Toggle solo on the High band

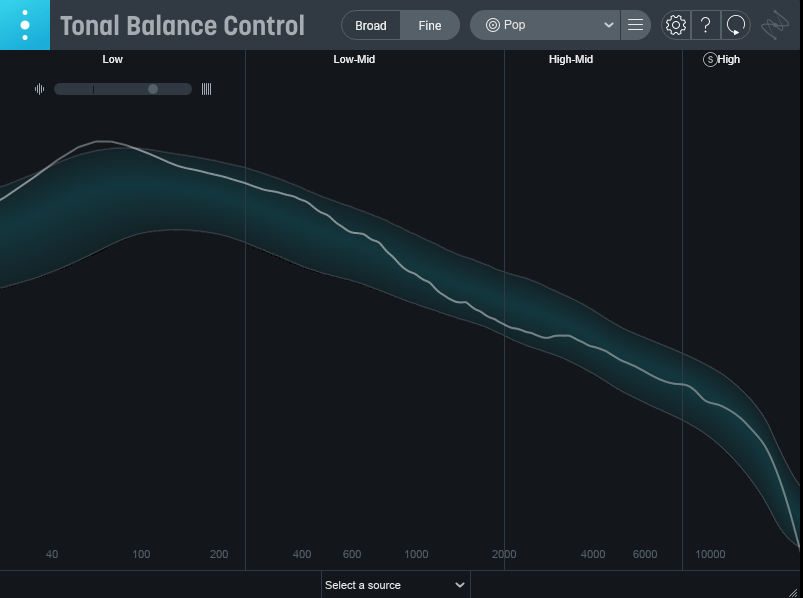coord(710,60)
